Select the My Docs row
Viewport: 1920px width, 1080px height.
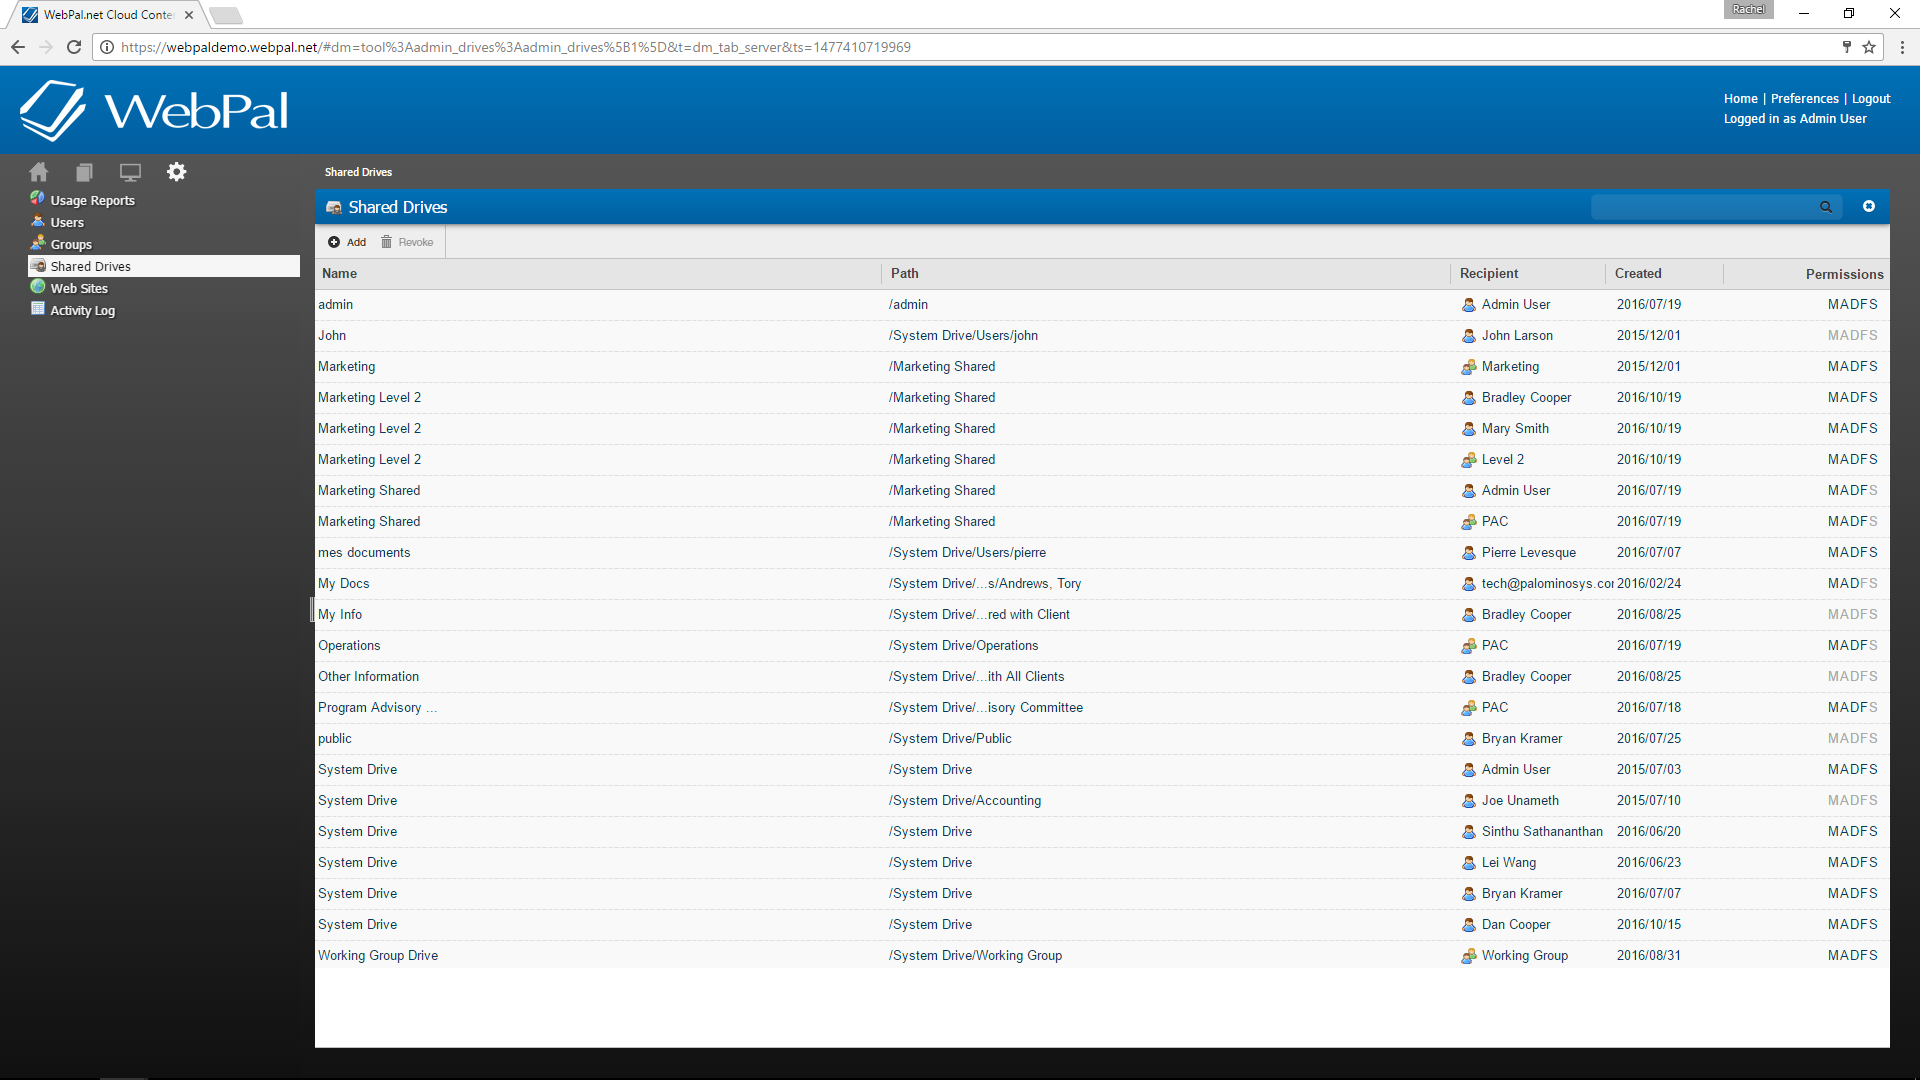tap(1102, 584)
